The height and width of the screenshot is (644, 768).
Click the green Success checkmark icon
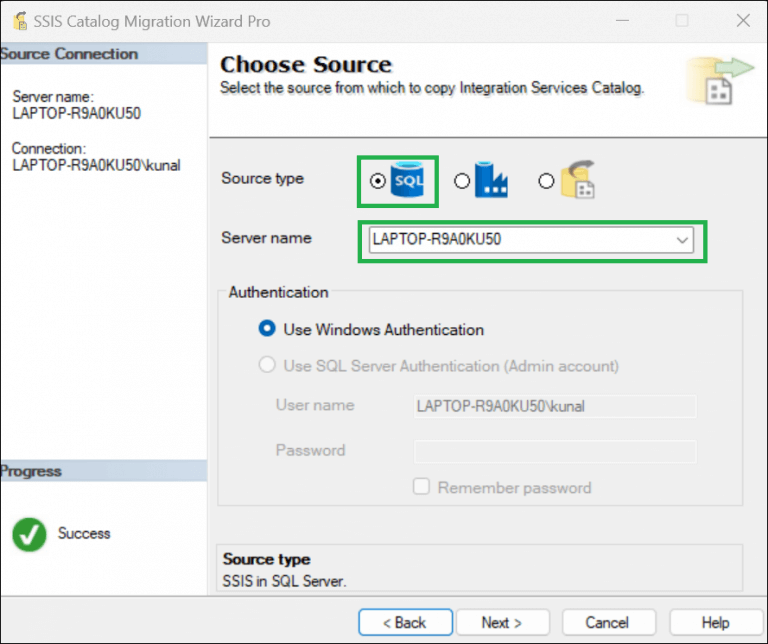[29, 535]
